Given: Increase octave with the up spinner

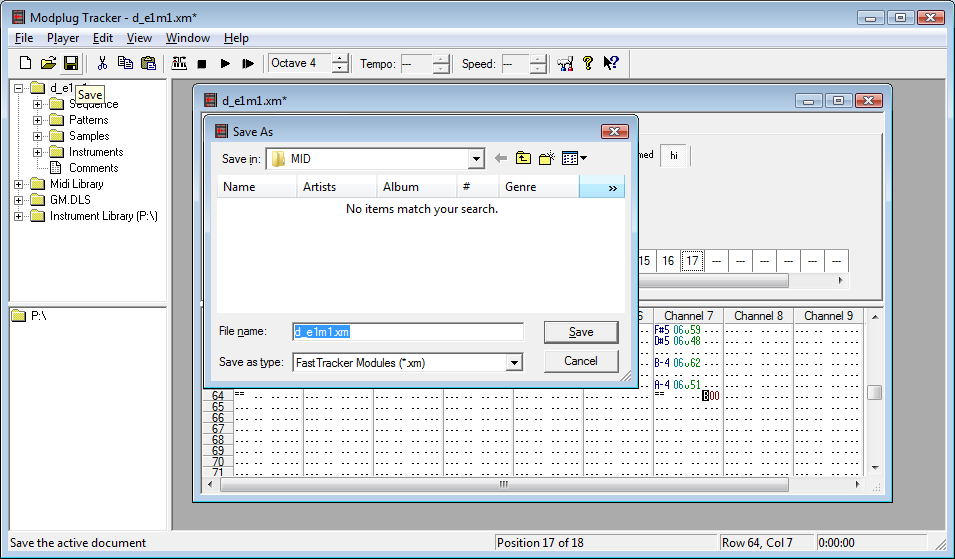Looking at the screenshot, I should pyautogui.click(x=340, y=58).
